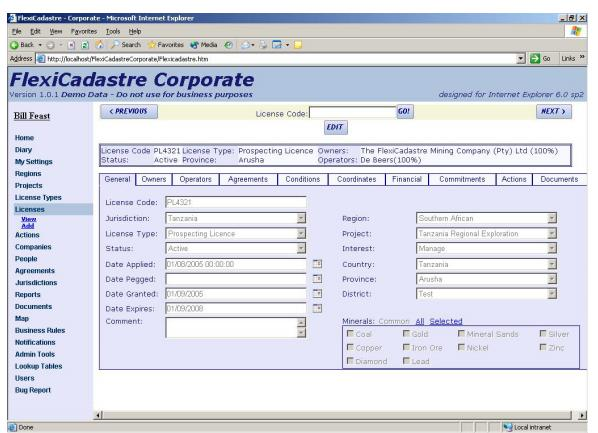Screen dimensions: 598x433
Task: Switch to the Operators tab
Action: [196, 179]
